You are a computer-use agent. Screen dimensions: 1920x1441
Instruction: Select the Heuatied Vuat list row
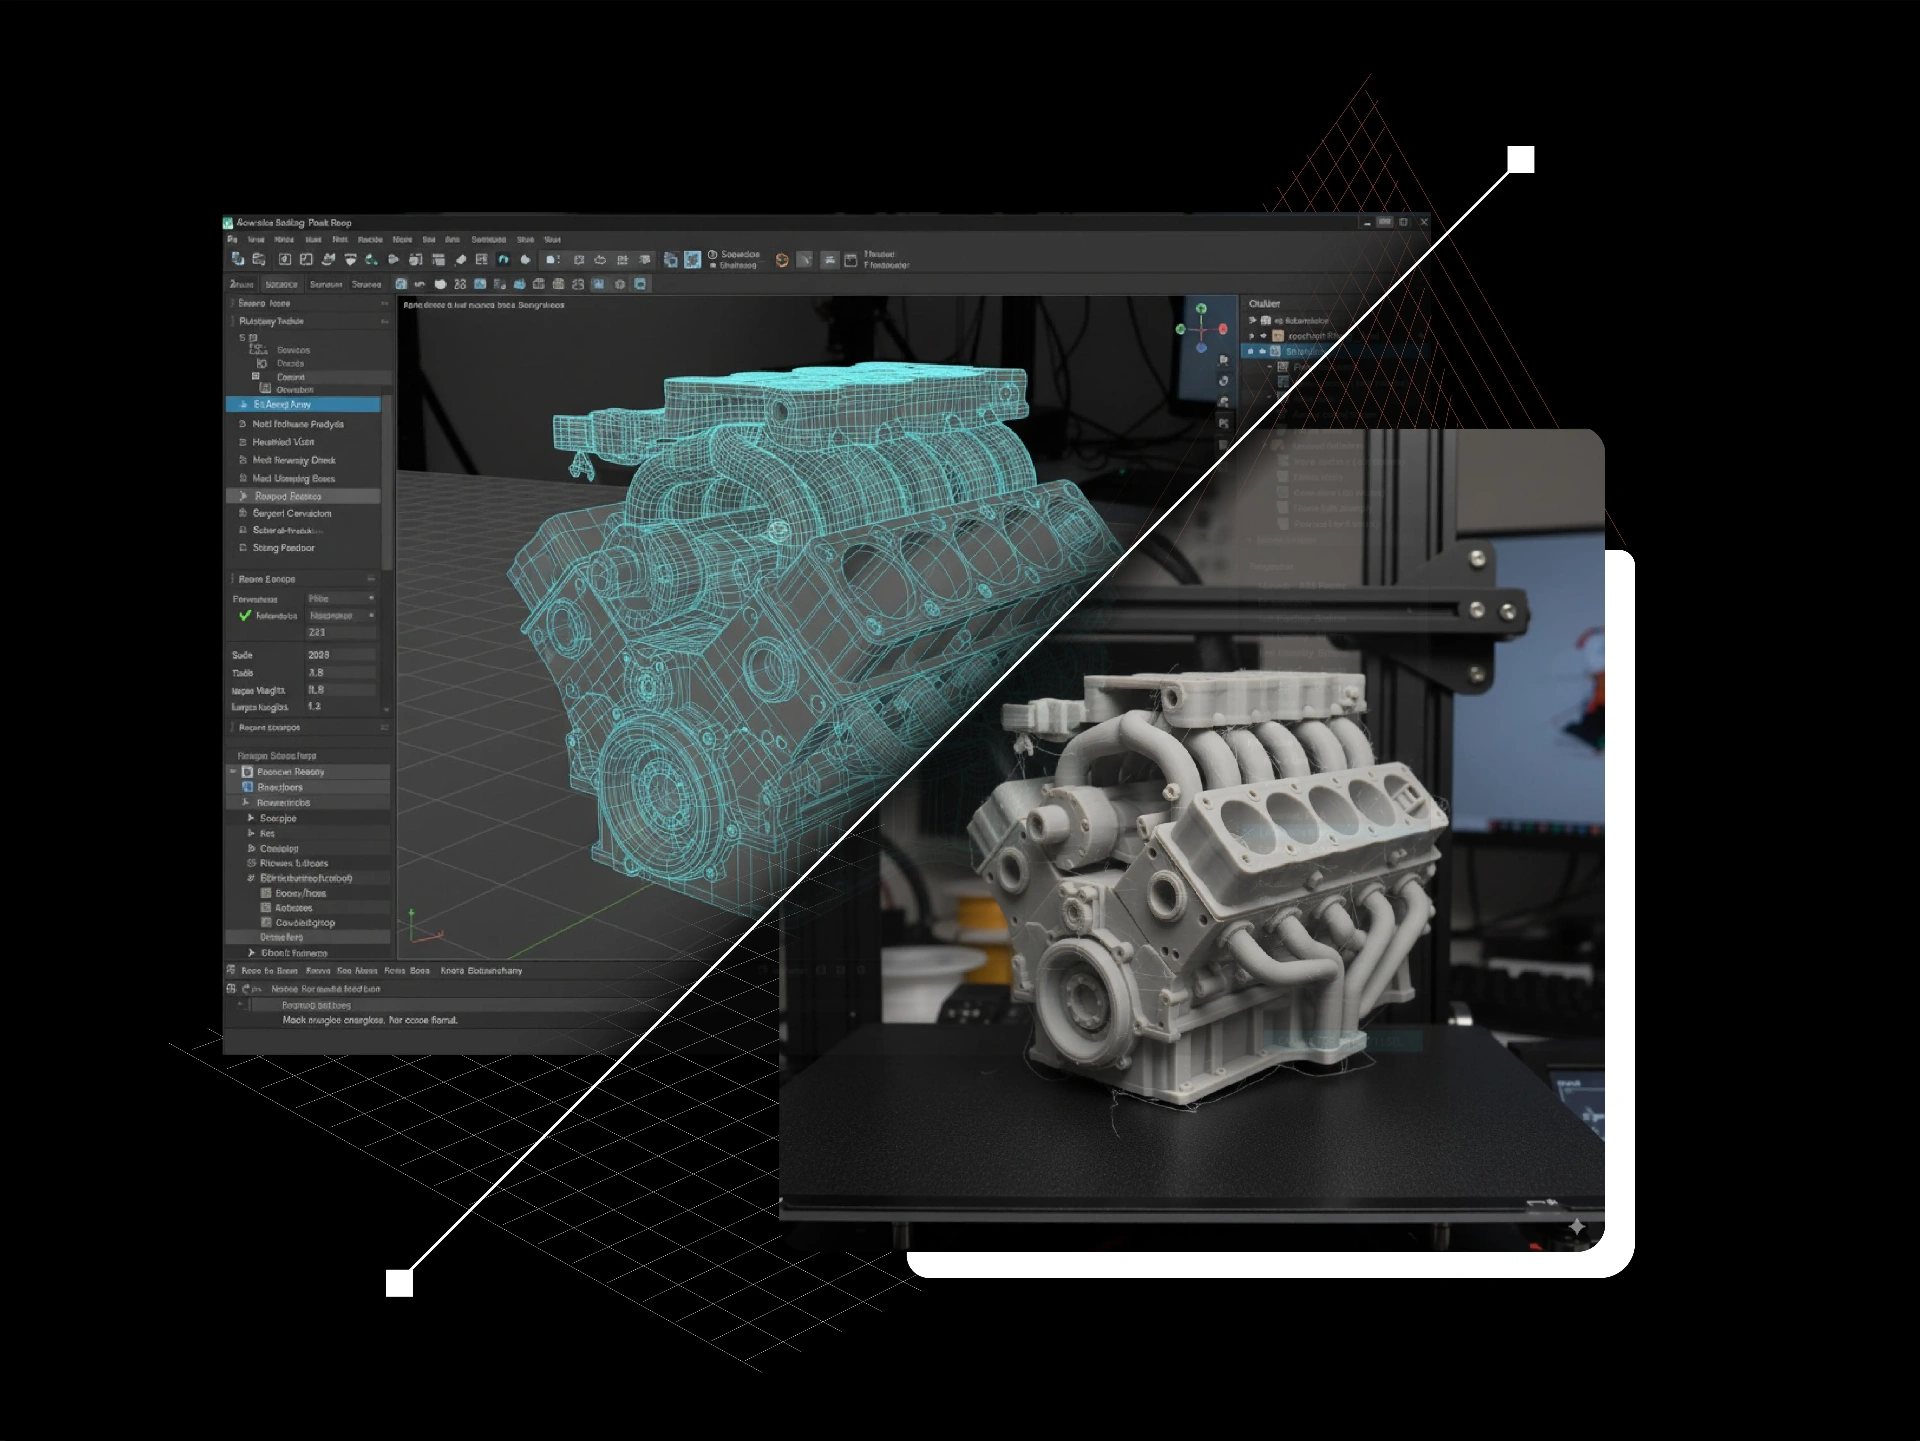[303, 442]
